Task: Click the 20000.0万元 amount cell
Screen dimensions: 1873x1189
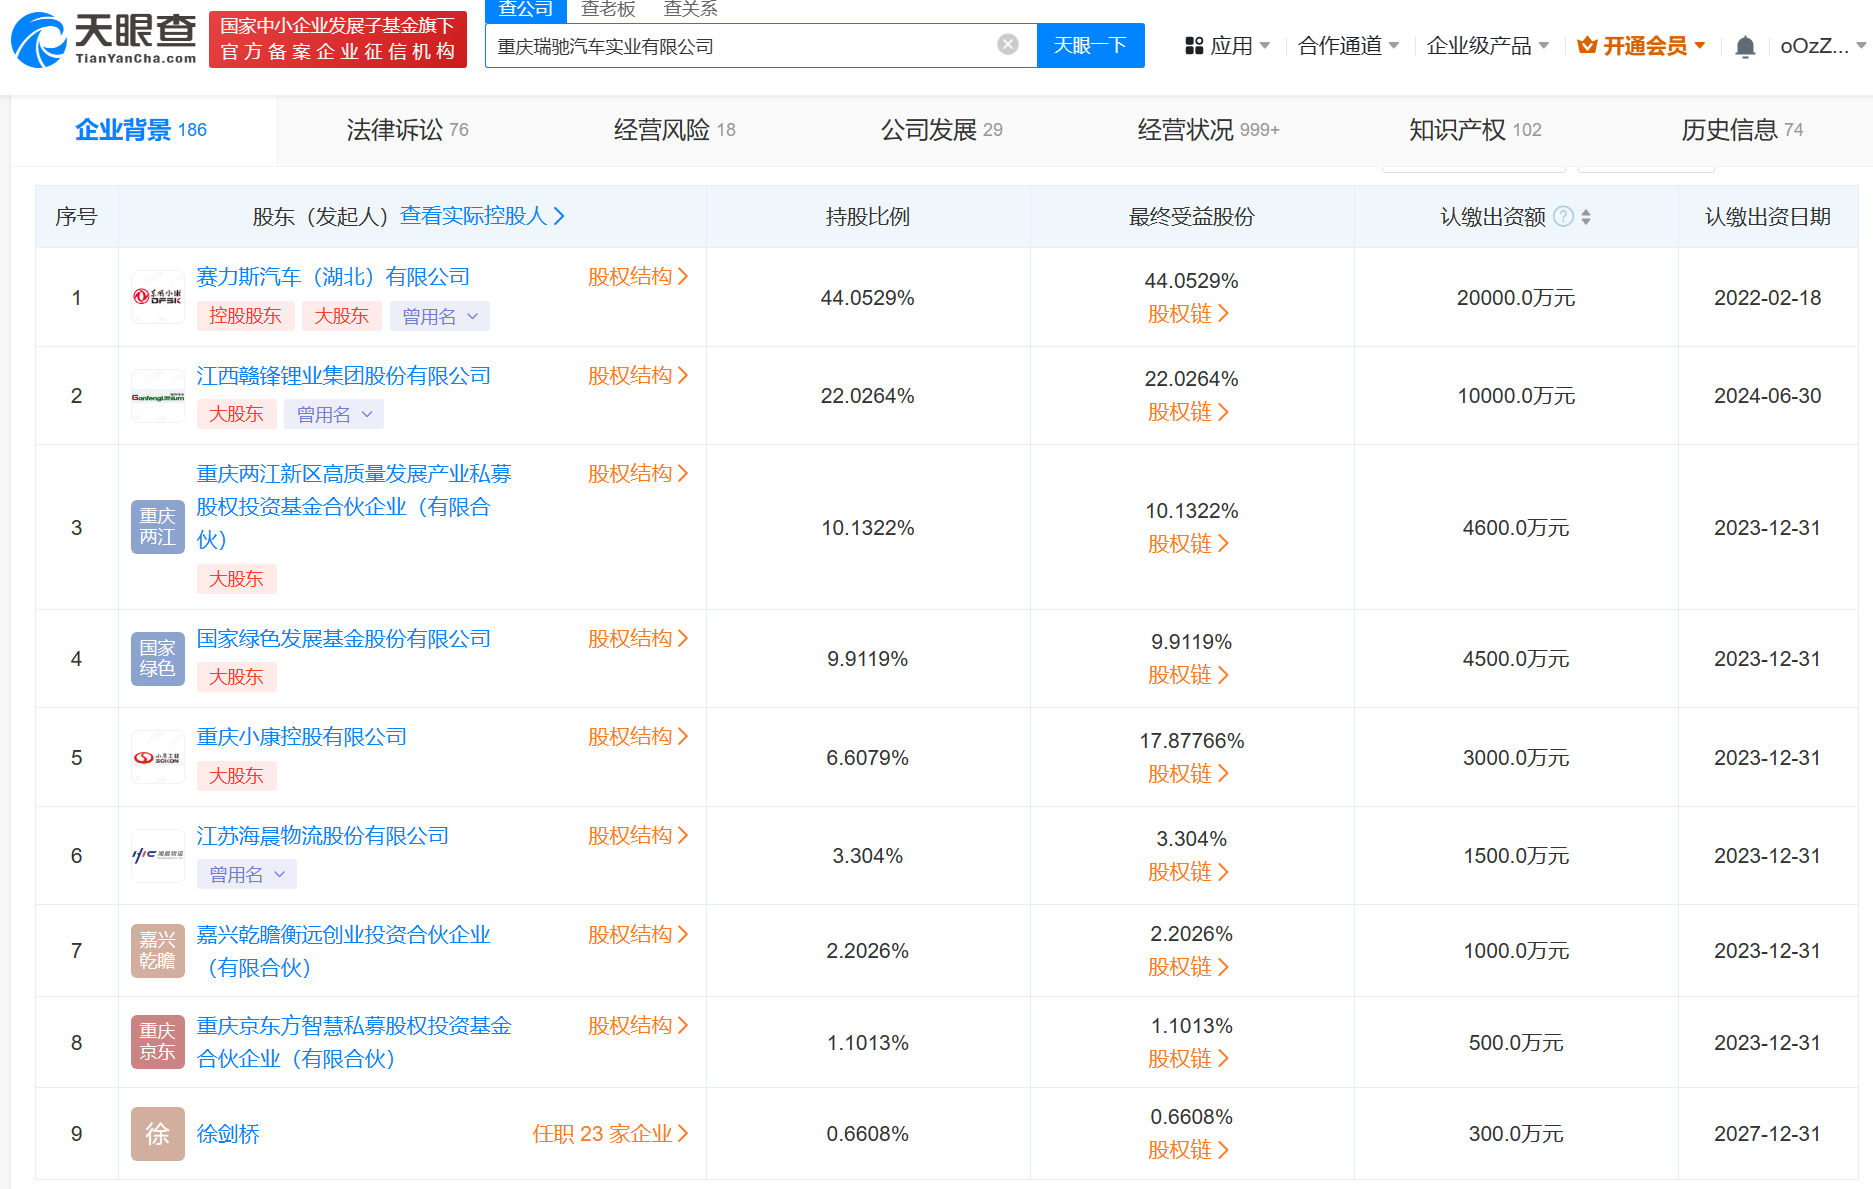Action: (1516, 298)
